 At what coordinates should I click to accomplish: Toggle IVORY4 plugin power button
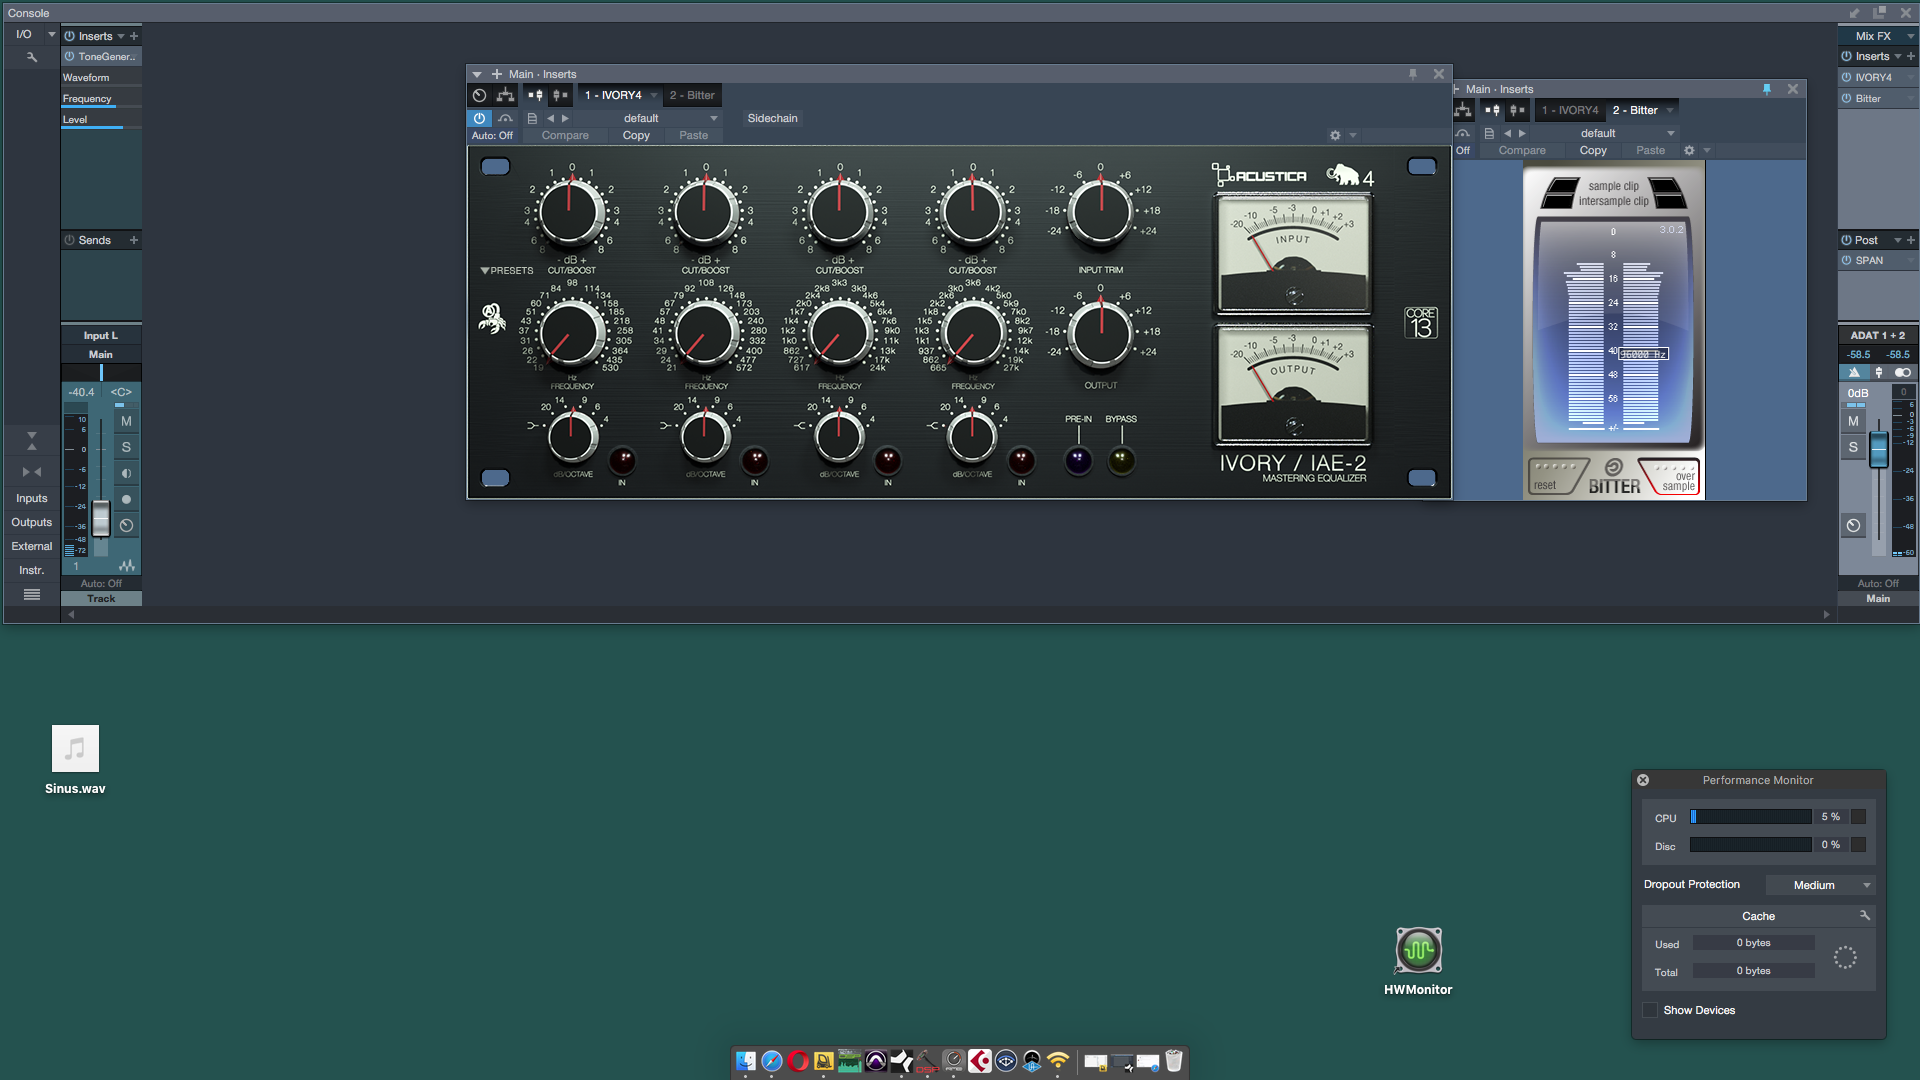pyautogui.click(x=479, y=118)
